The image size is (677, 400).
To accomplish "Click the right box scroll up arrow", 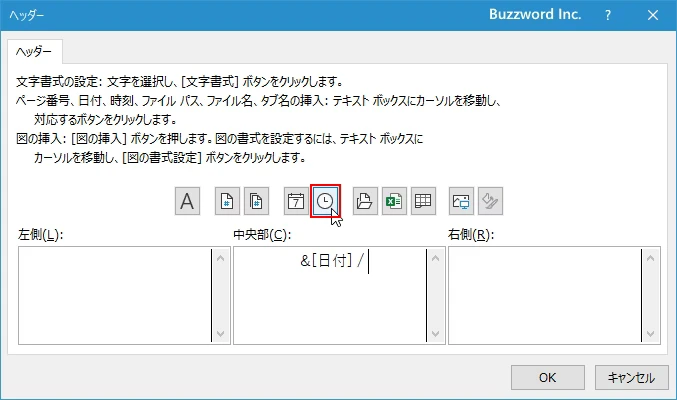I will [651, 258].
